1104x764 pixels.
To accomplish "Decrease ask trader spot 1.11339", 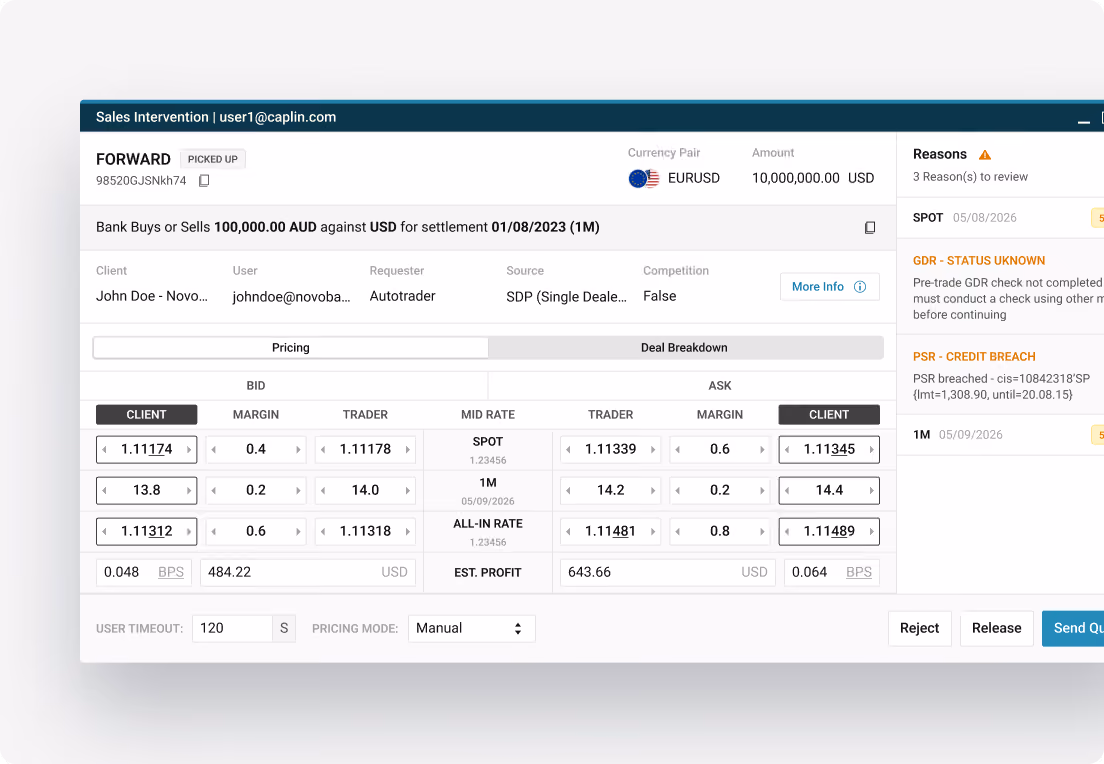I will tap(569, 449).
